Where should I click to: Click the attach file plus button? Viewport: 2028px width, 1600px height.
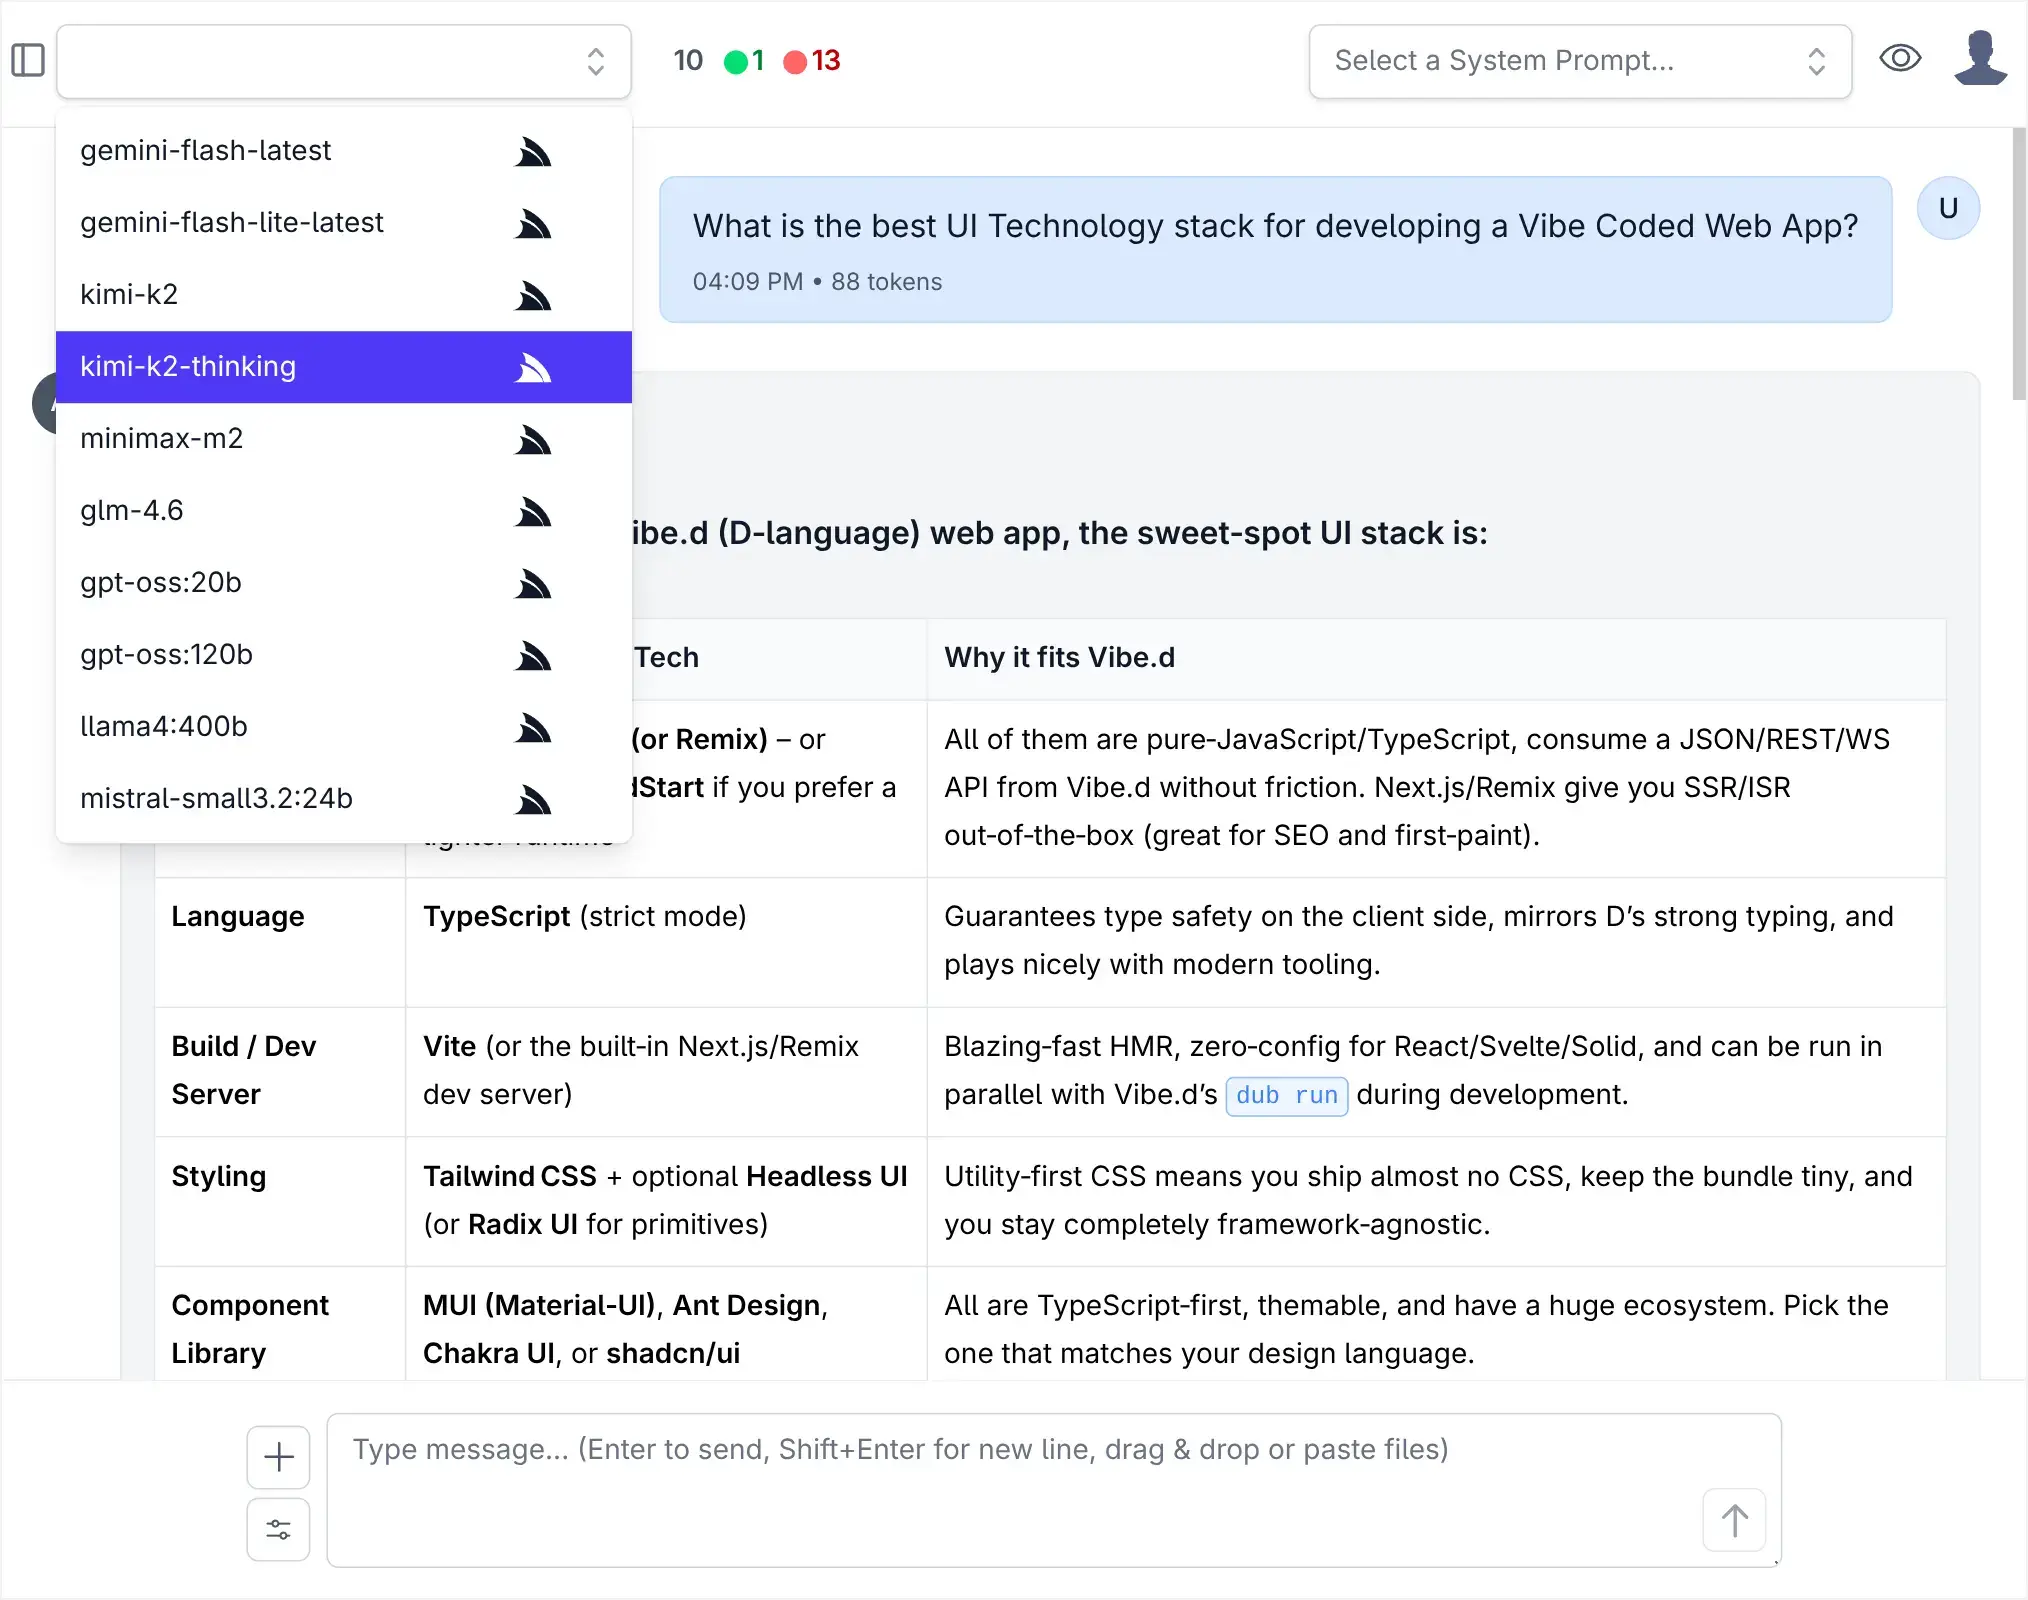[x=278, y=1457]
